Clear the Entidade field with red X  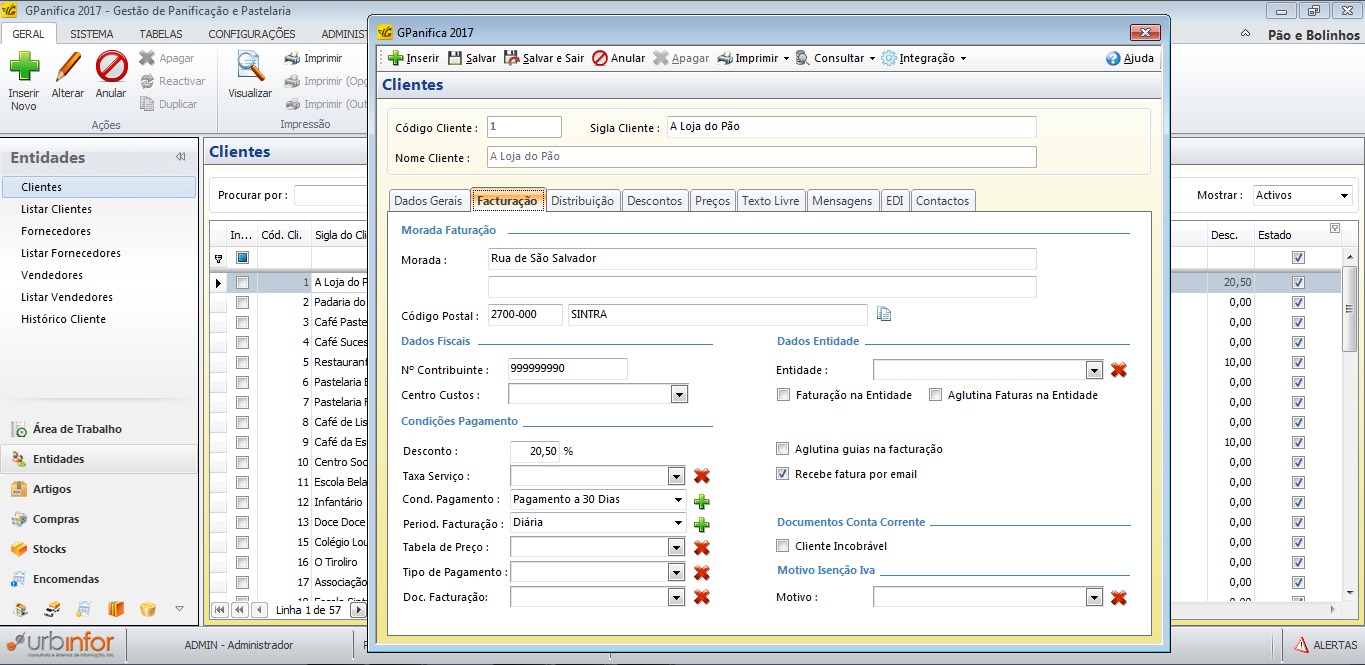tap(1119, 370)
